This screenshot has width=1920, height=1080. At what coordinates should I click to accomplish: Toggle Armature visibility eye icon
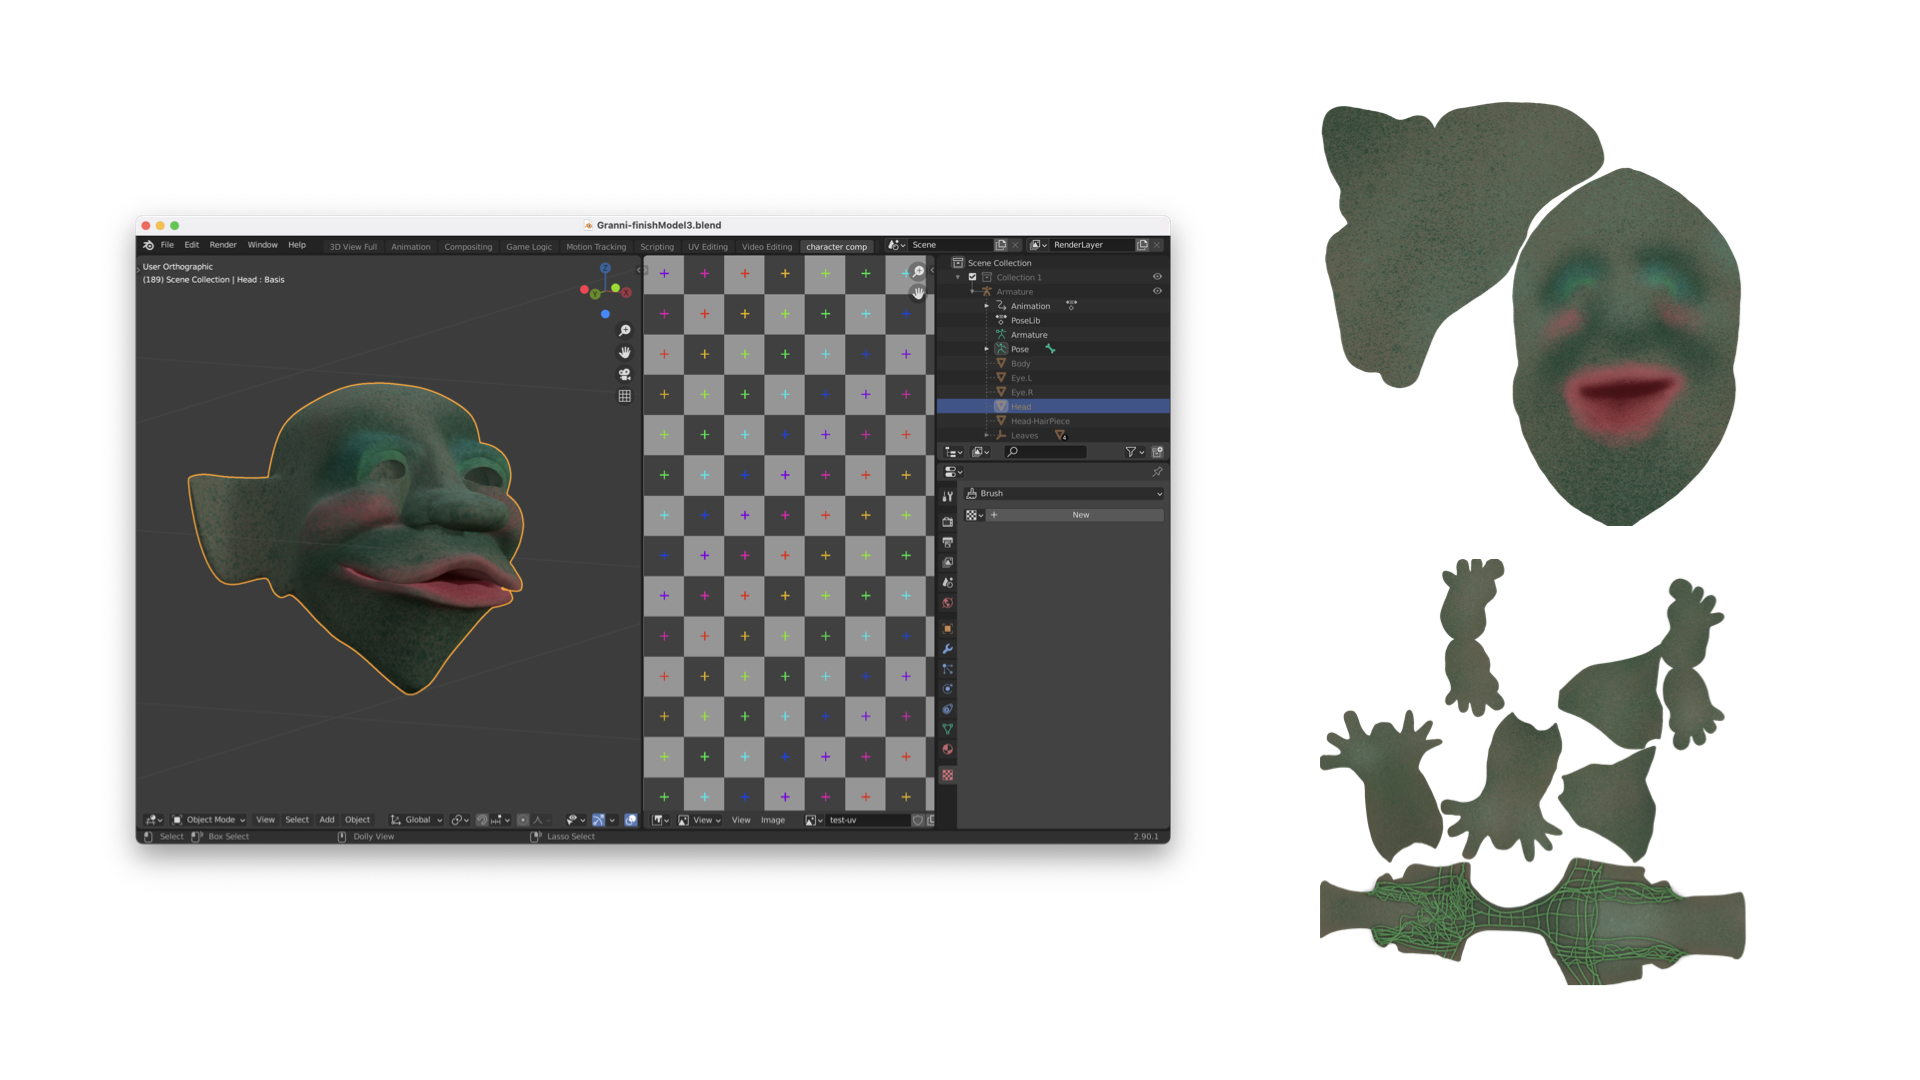coord(1157,291)
